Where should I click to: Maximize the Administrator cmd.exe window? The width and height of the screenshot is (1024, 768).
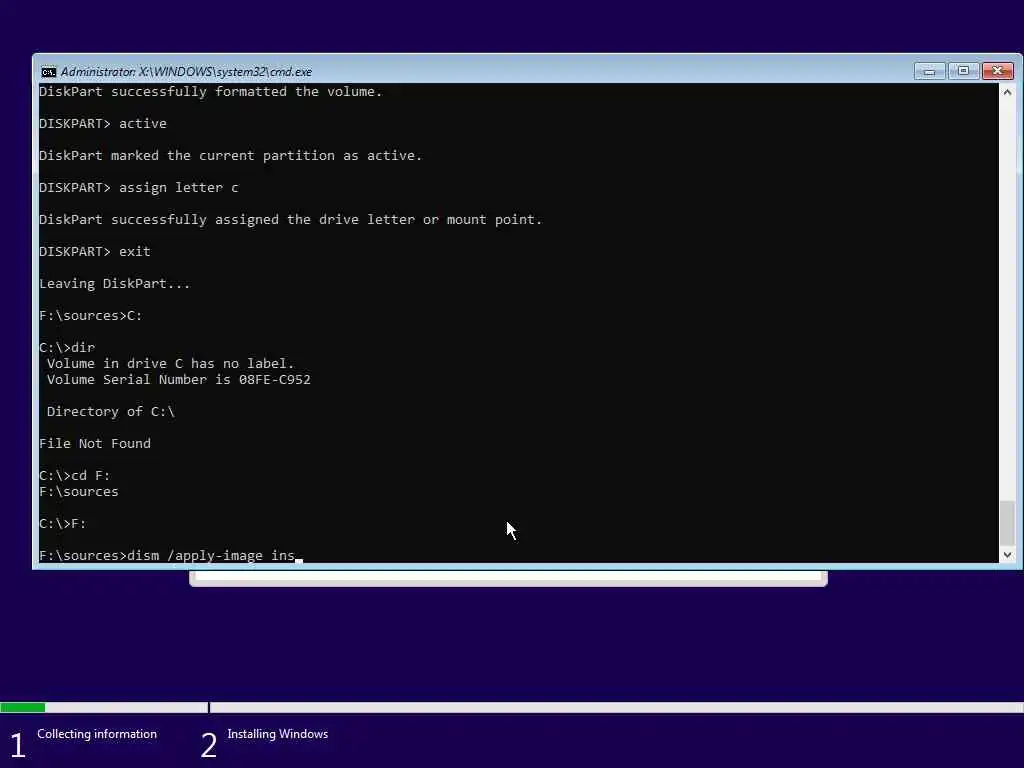(963, 71)
